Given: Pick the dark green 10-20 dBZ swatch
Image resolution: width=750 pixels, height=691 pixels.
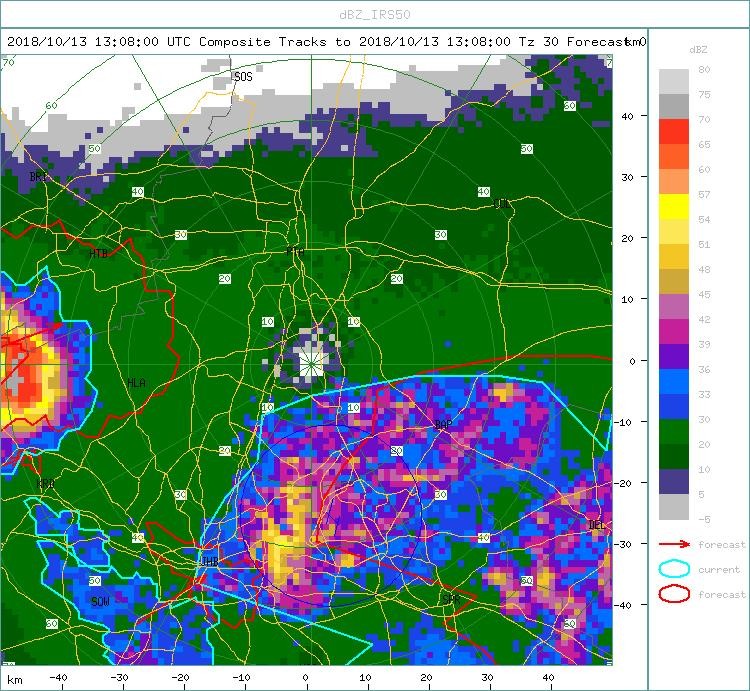Looking at the screenshot, I should point(673,456).
